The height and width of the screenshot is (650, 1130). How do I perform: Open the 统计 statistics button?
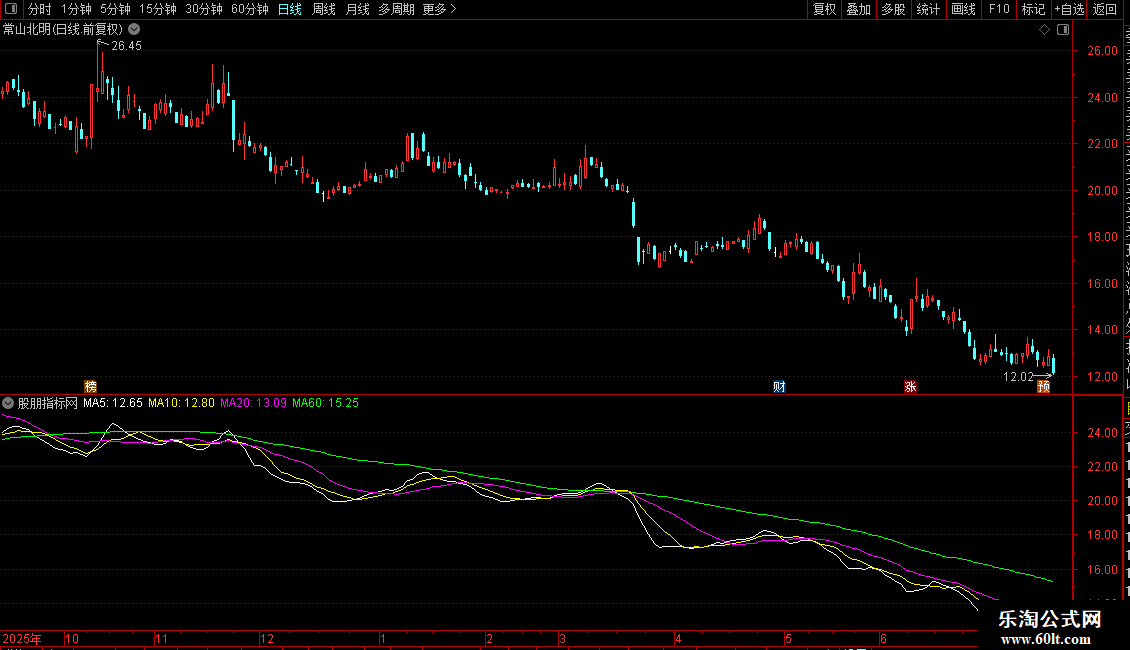click(928, 9)
